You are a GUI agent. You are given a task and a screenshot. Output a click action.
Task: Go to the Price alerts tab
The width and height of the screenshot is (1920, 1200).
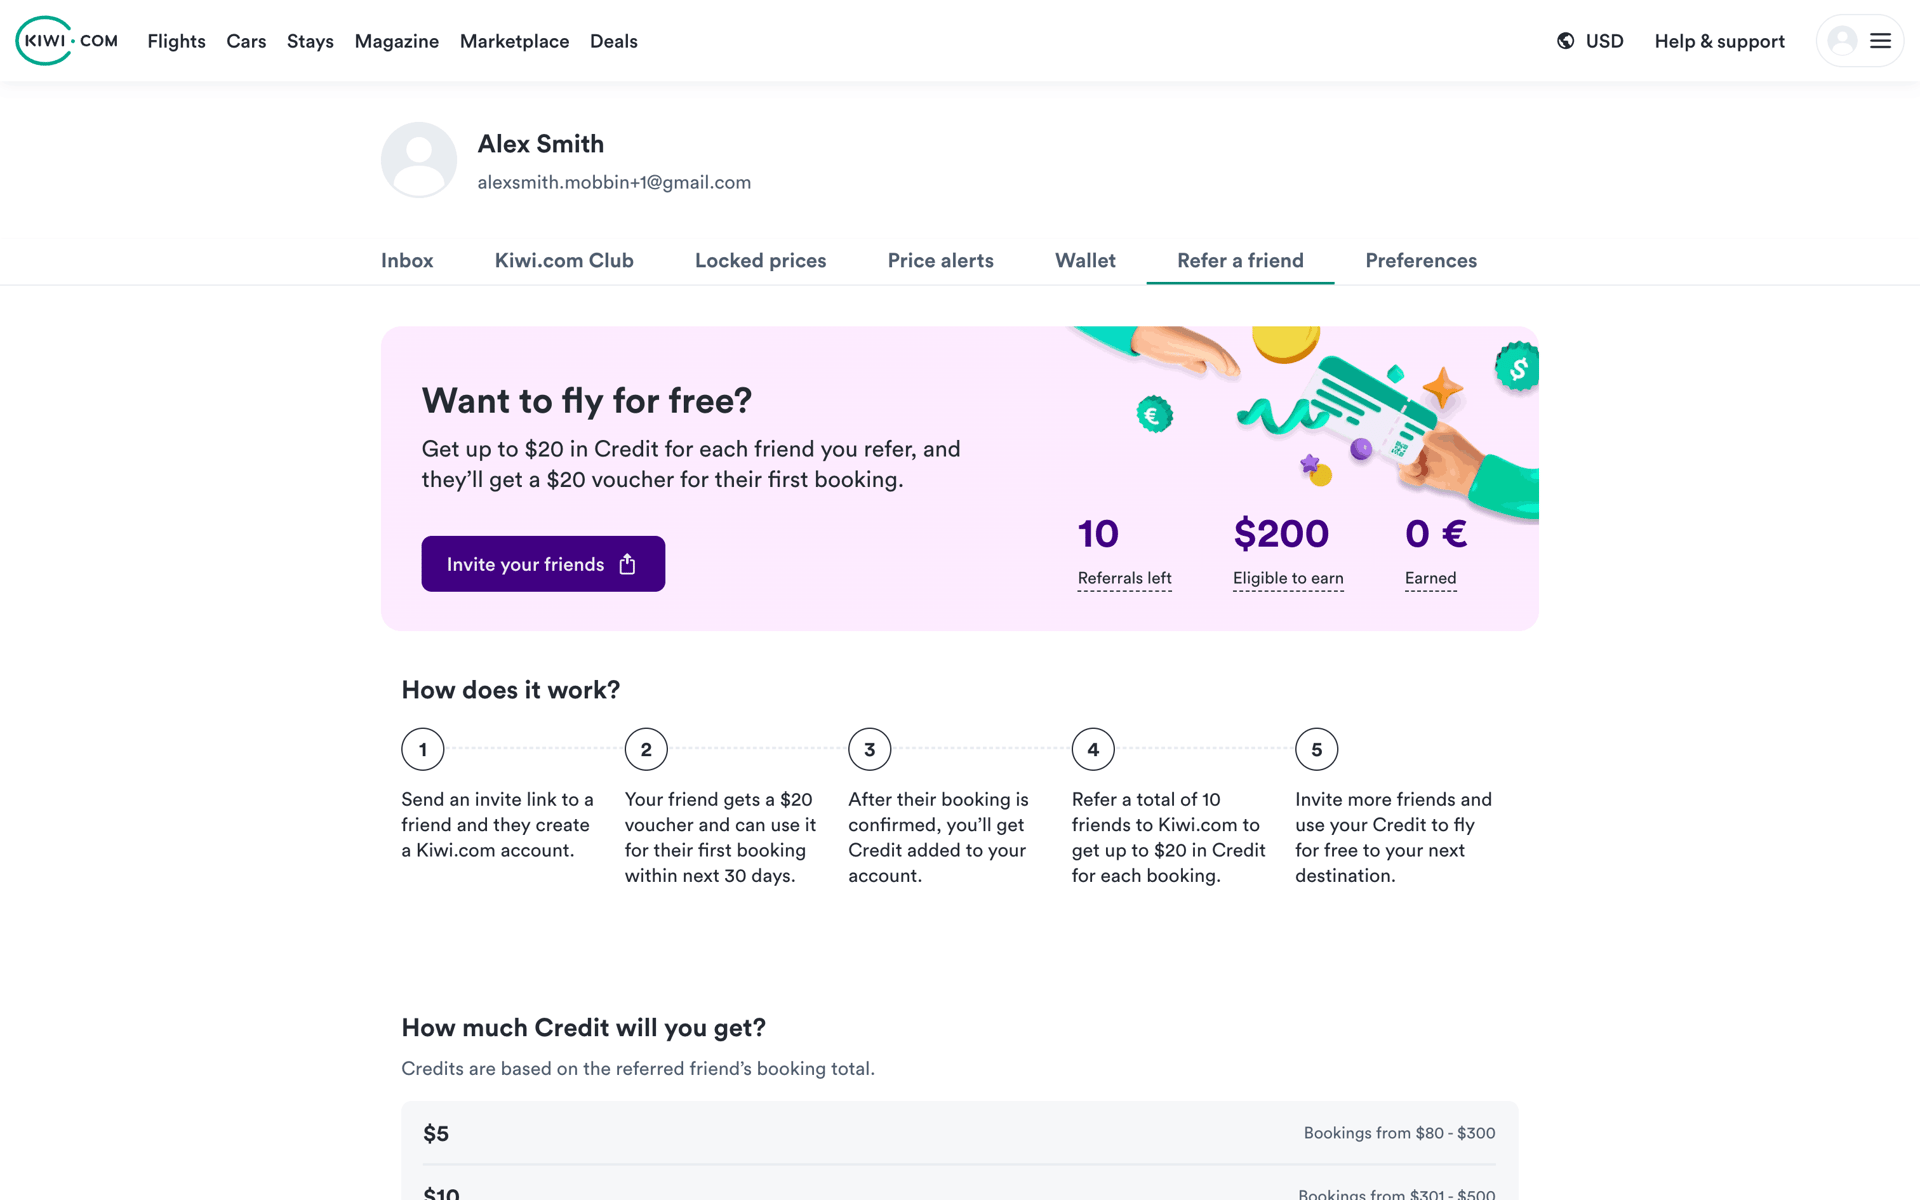[940, 261]
